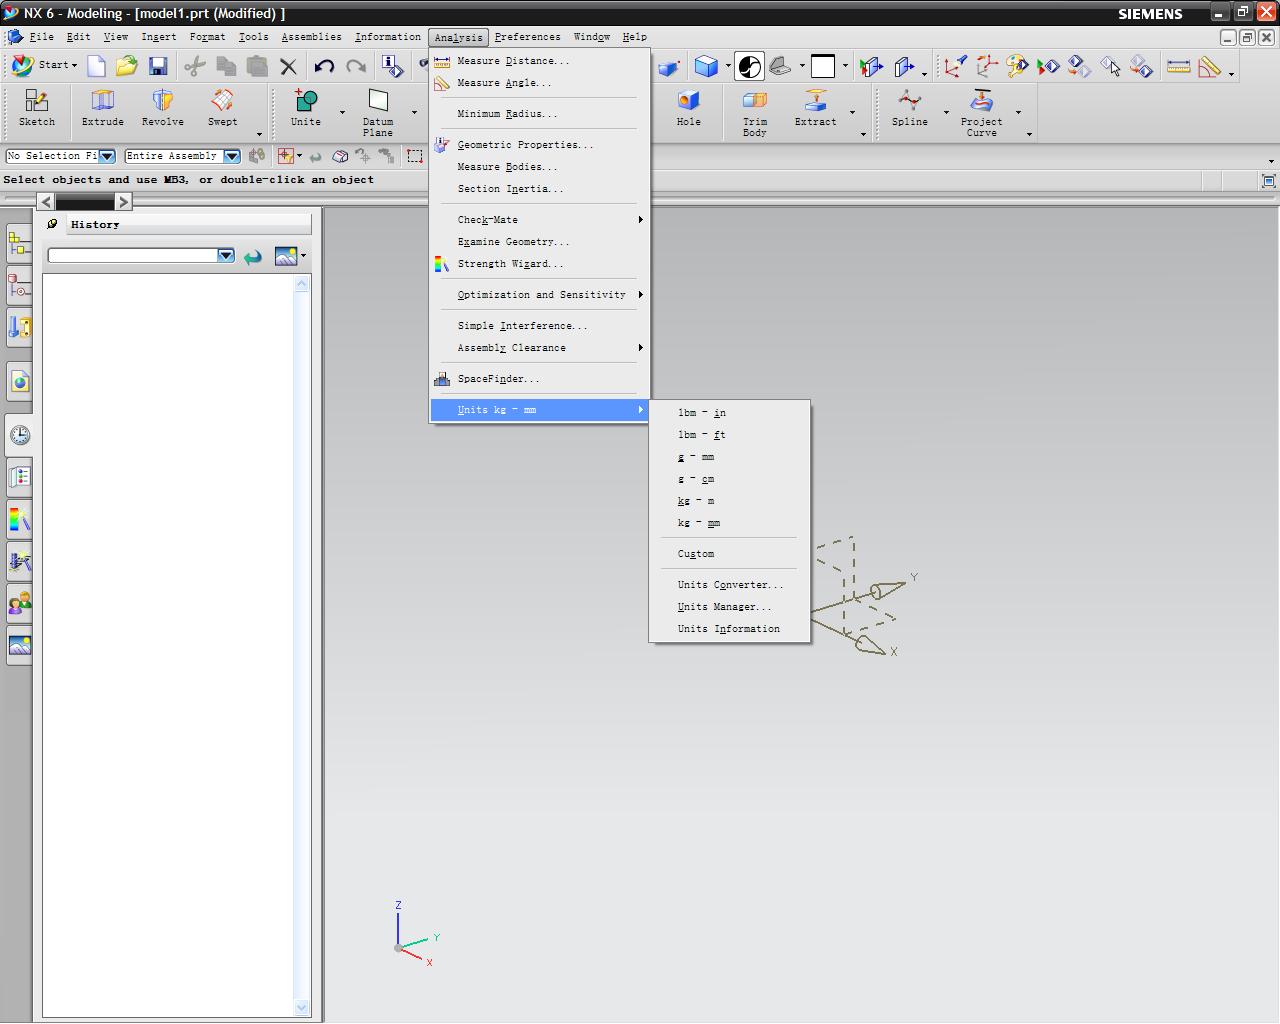Open the History clock sidebar tab
This screenshot has height=1024, width=1280.
(19, 435)
